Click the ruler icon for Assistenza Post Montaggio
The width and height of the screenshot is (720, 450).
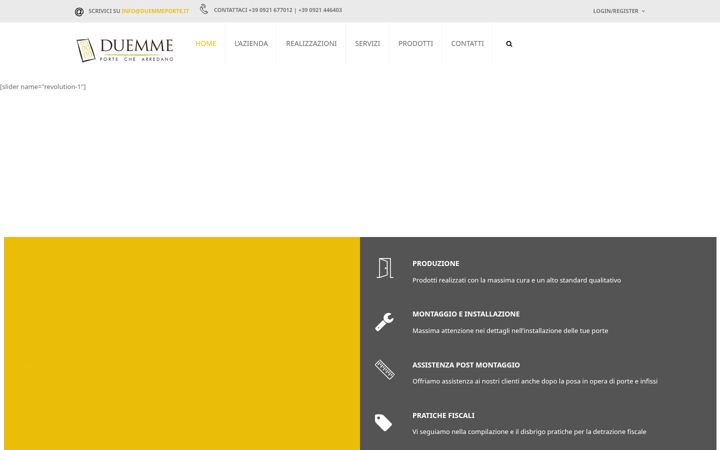coord(385,370)
